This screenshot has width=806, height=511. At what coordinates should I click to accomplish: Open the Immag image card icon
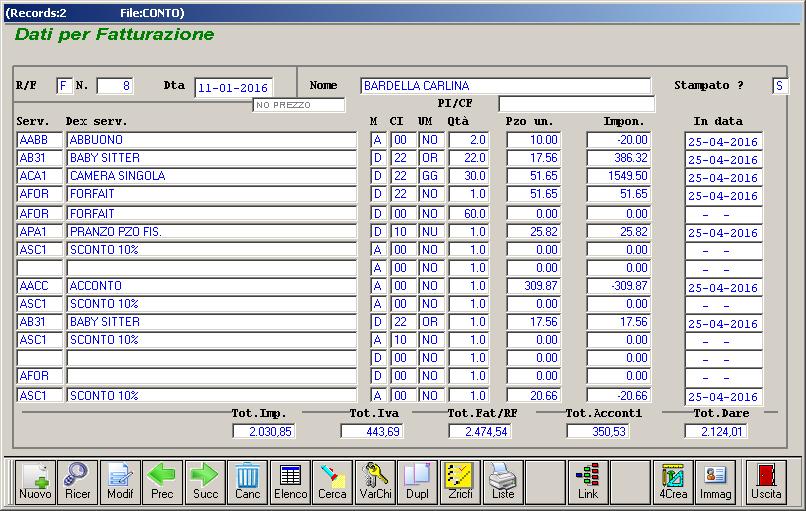(715, 481)
